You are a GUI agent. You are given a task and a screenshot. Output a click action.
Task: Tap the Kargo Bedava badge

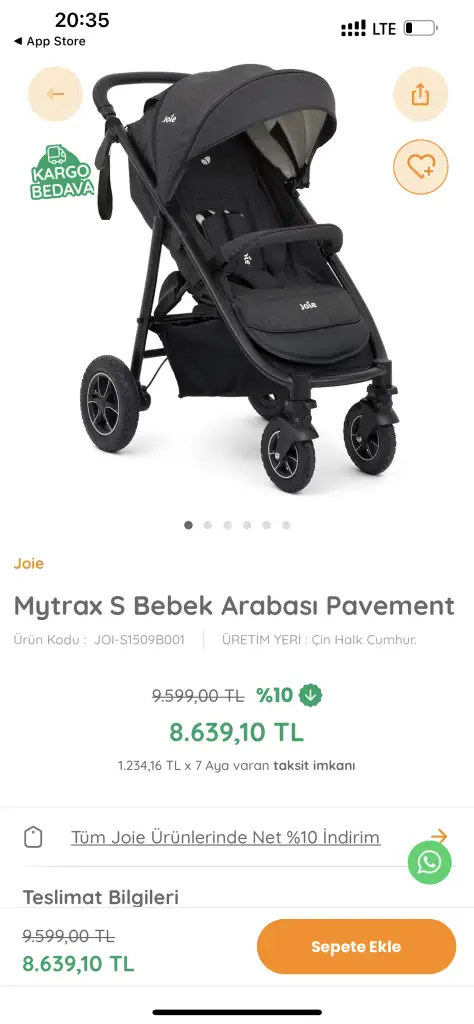point(62,173)
